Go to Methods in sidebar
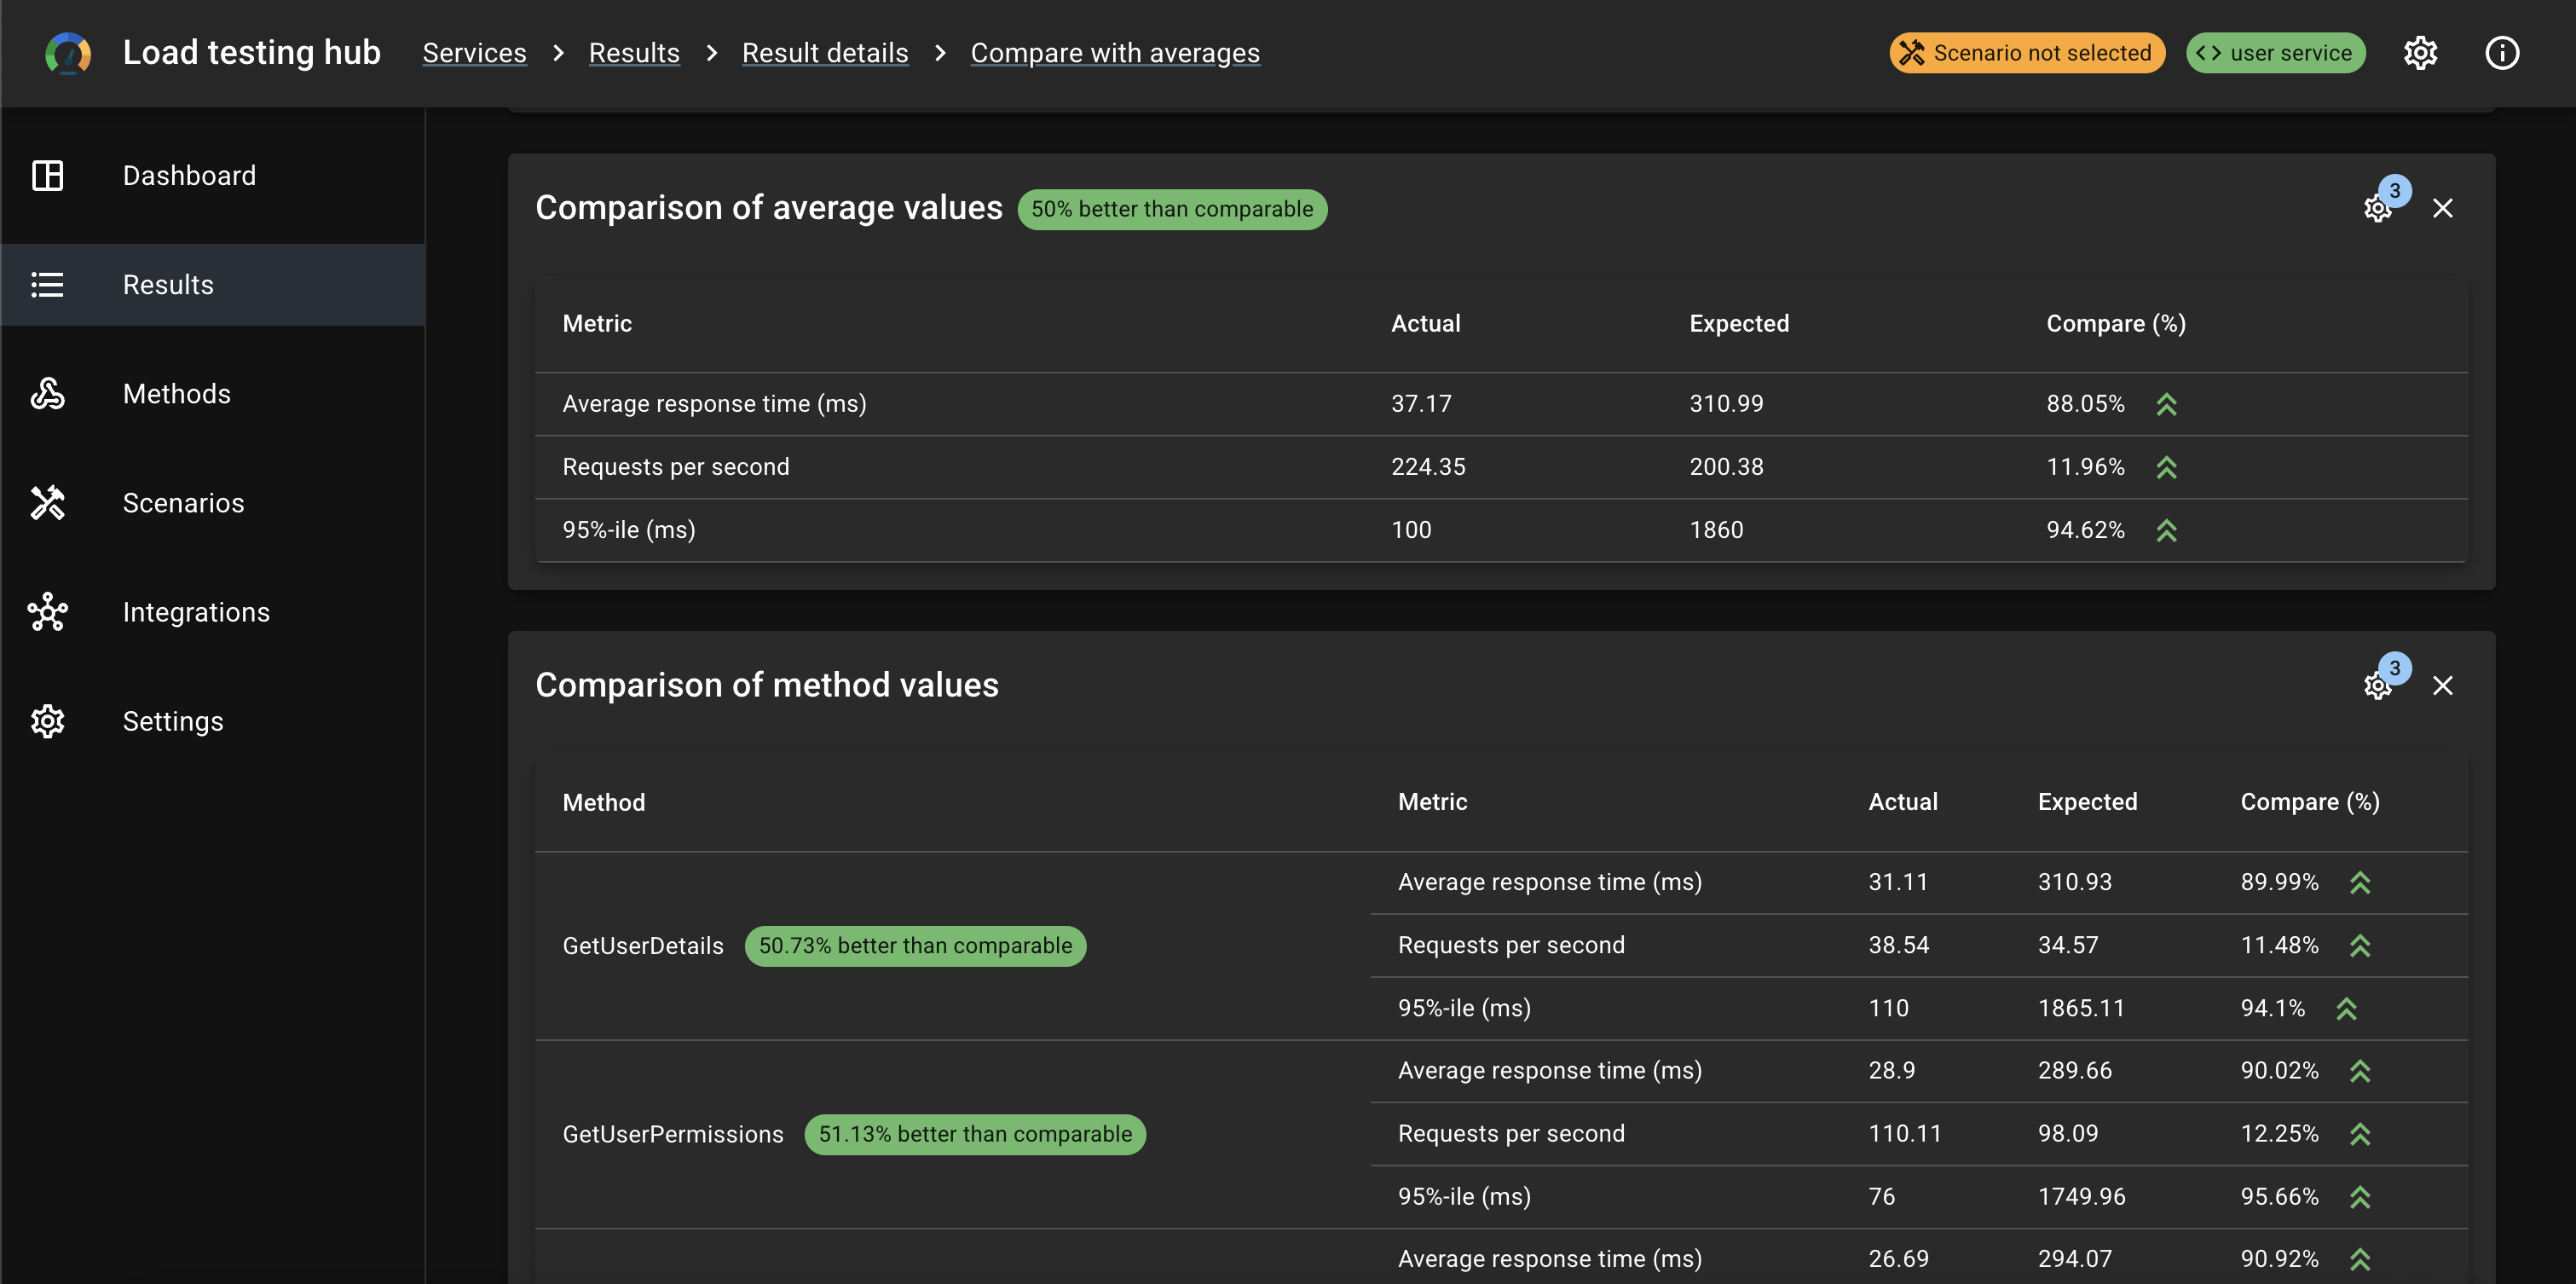 (213, 393)
